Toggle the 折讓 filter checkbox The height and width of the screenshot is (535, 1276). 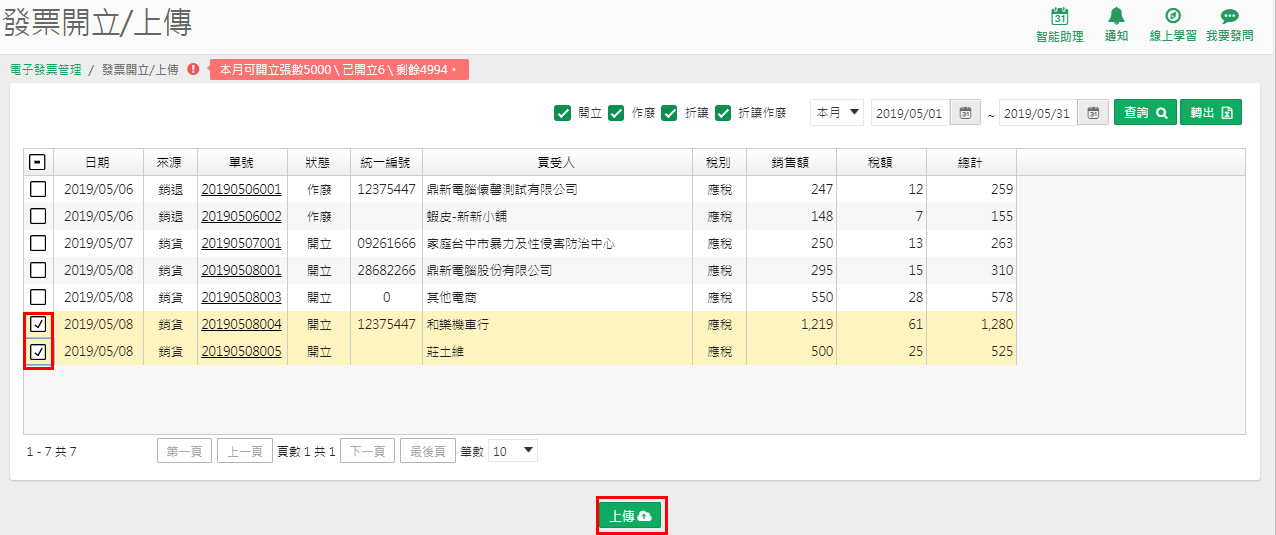click(x=669, y=113)
